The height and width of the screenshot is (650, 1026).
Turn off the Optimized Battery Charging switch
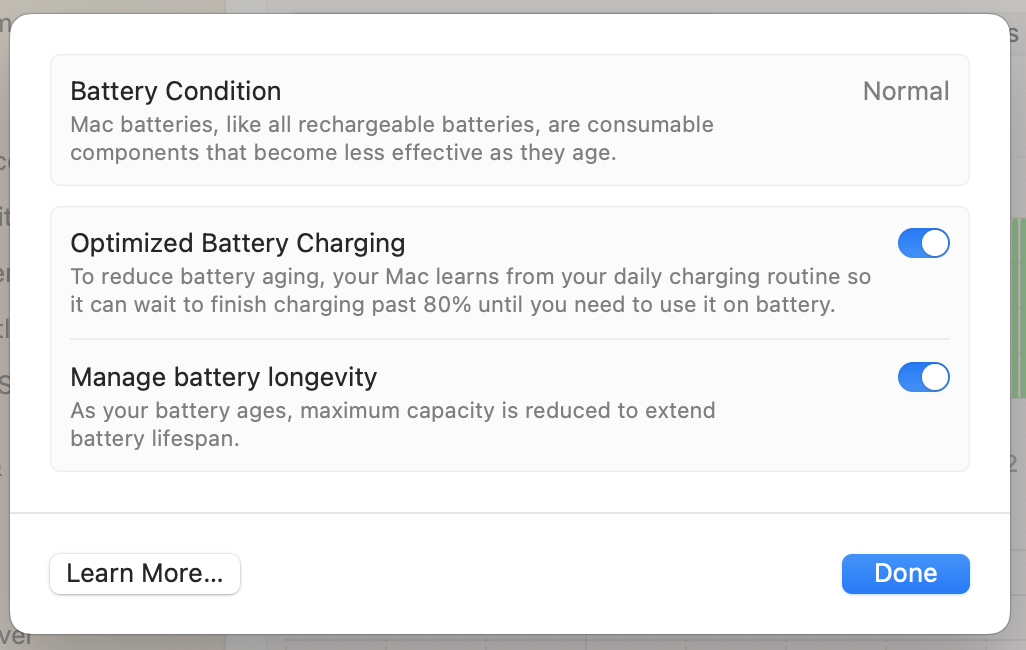pyautogui.click(x=923, y=243)
